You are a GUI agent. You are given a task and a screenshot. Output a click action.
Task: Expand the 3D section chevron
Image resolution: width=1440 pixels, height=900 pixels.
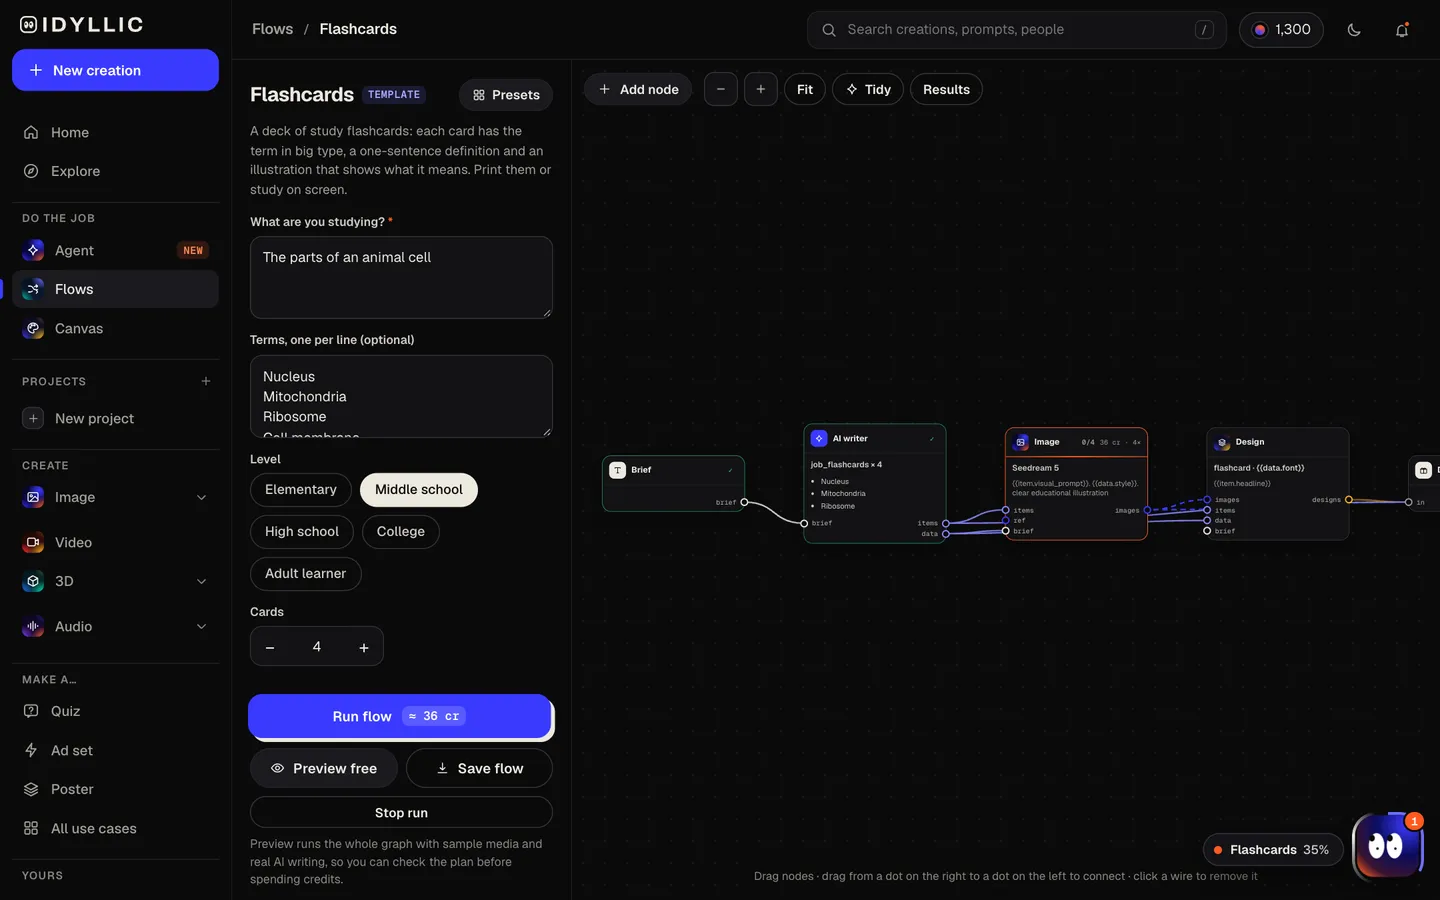click(x=201, y=581)
